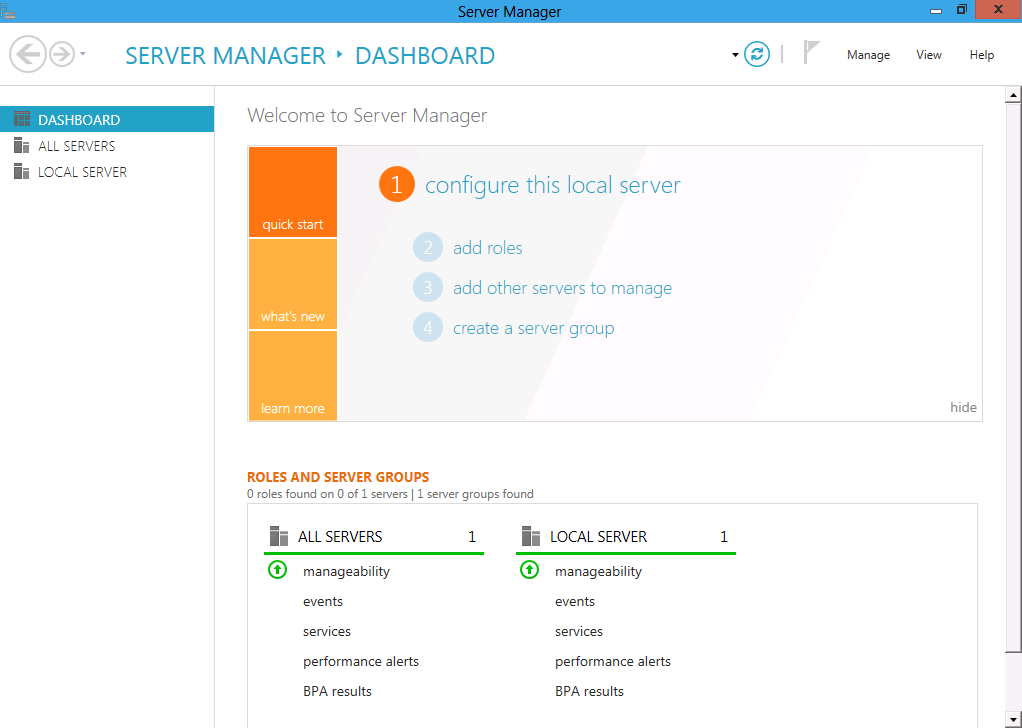This screenshot has width=1022, height=728.
Task: Click the vertical scrollbar up arrow
Action: pyautogui.click(x=1013, y=95)
